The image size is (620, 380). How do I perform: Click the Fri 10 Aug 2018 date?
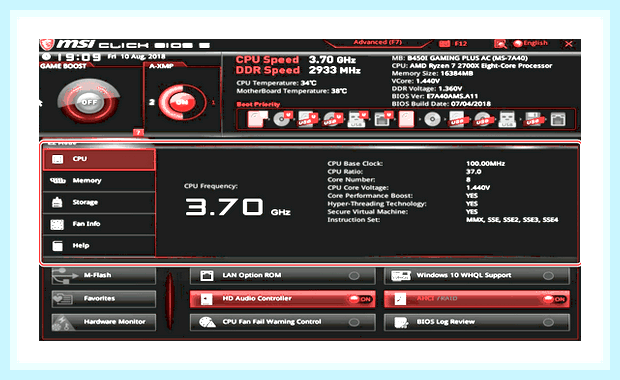tap(136, 57)
